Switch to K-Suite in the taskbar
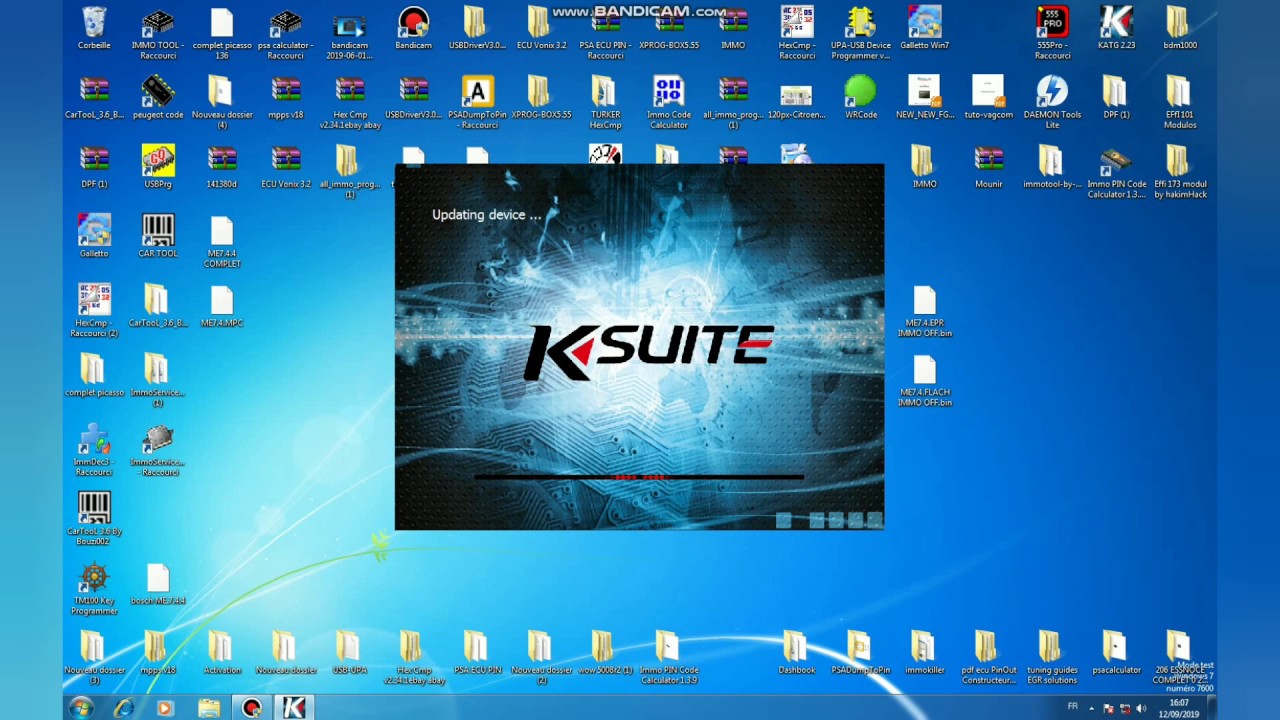This screenshot has width=1280, height=720. click(293, 708)
